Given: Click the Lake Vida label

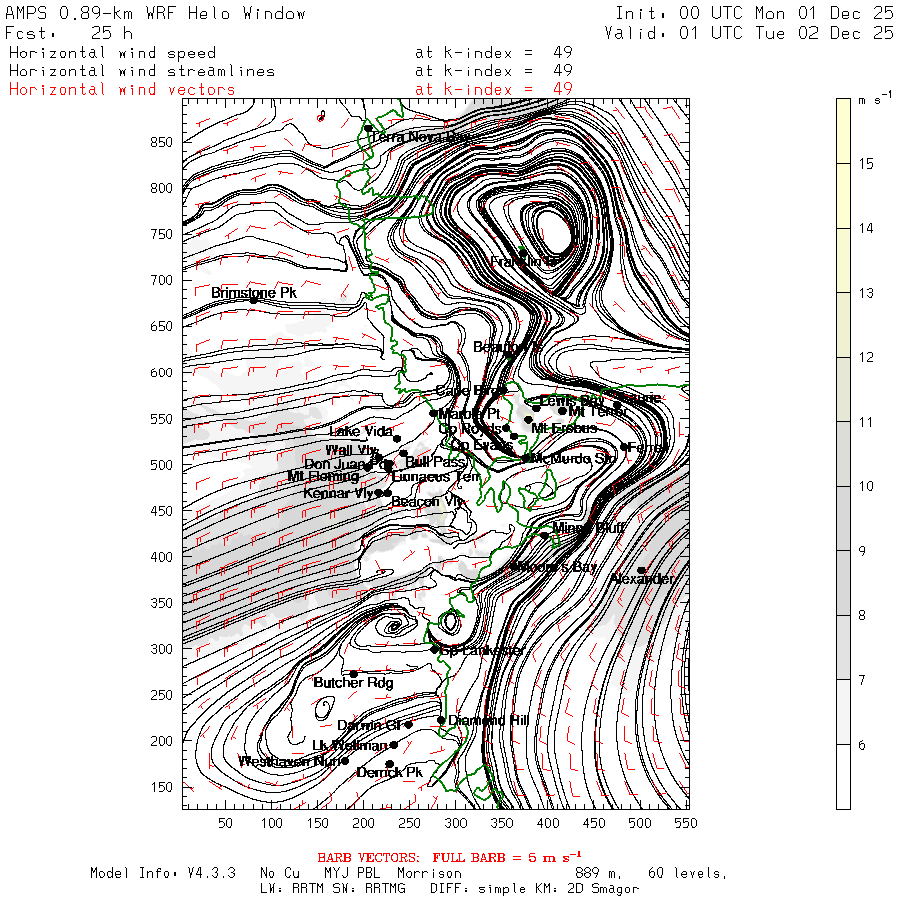Looking at the screenshot, I should [x=361, y=431].
